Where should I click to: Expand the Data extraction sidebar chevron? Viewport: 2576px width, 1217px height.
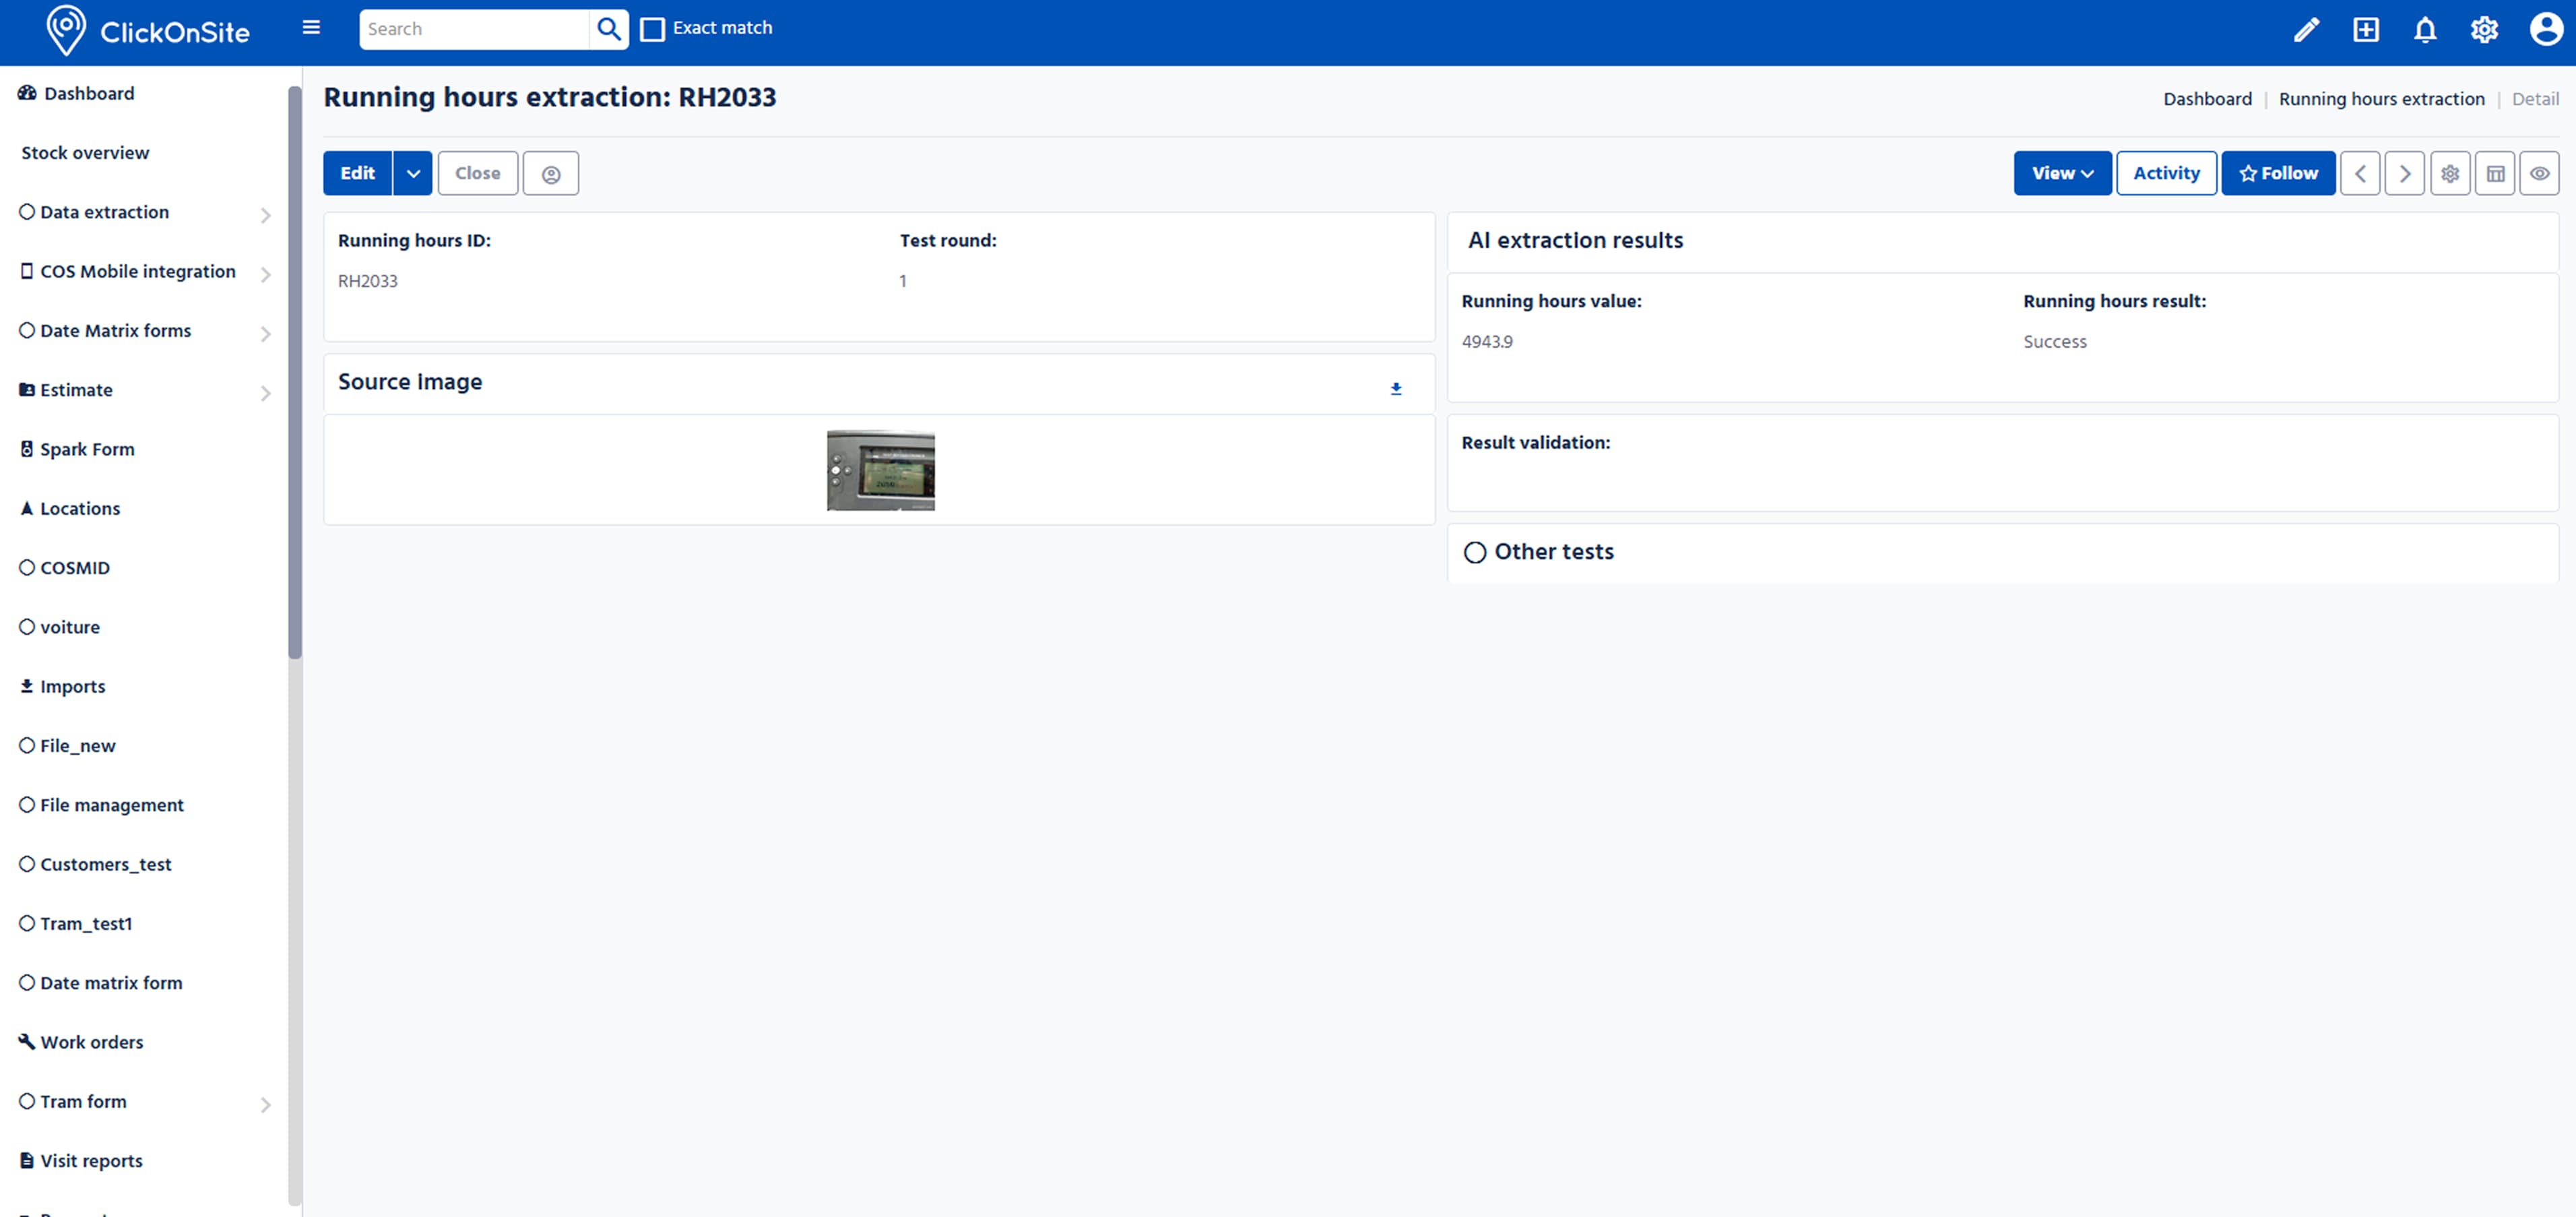coord(265,215)
